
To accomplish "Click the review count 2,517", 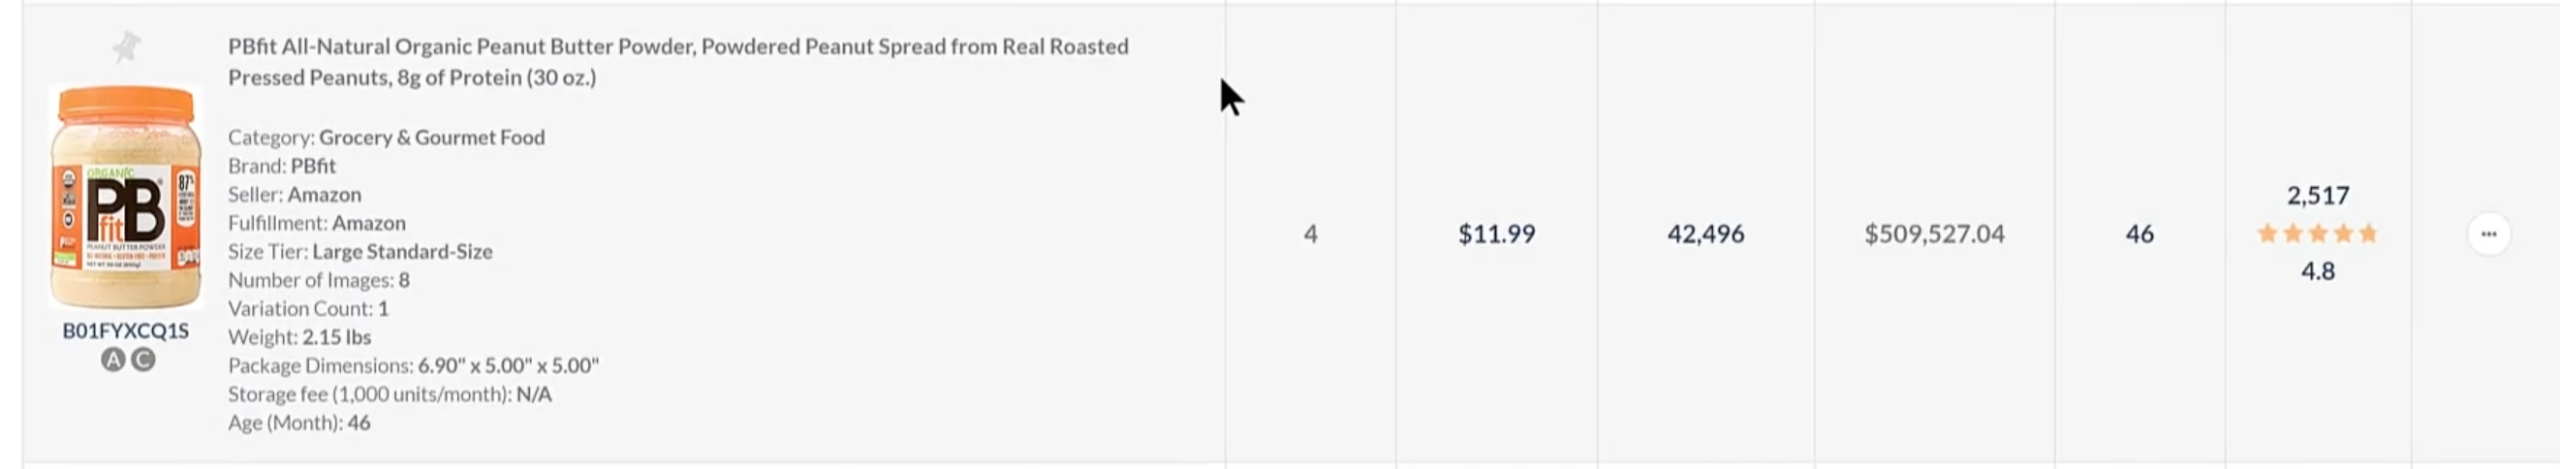I will tap(2317, 195).
